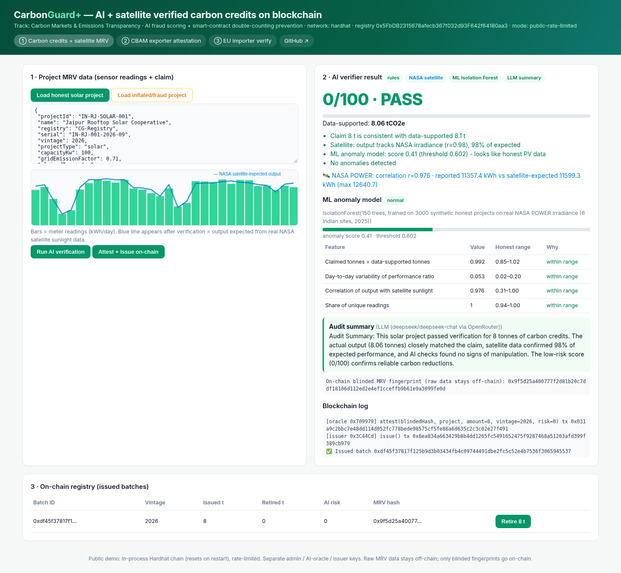
Task: Click the Retired t column header
Action: (x=272, y=503)
